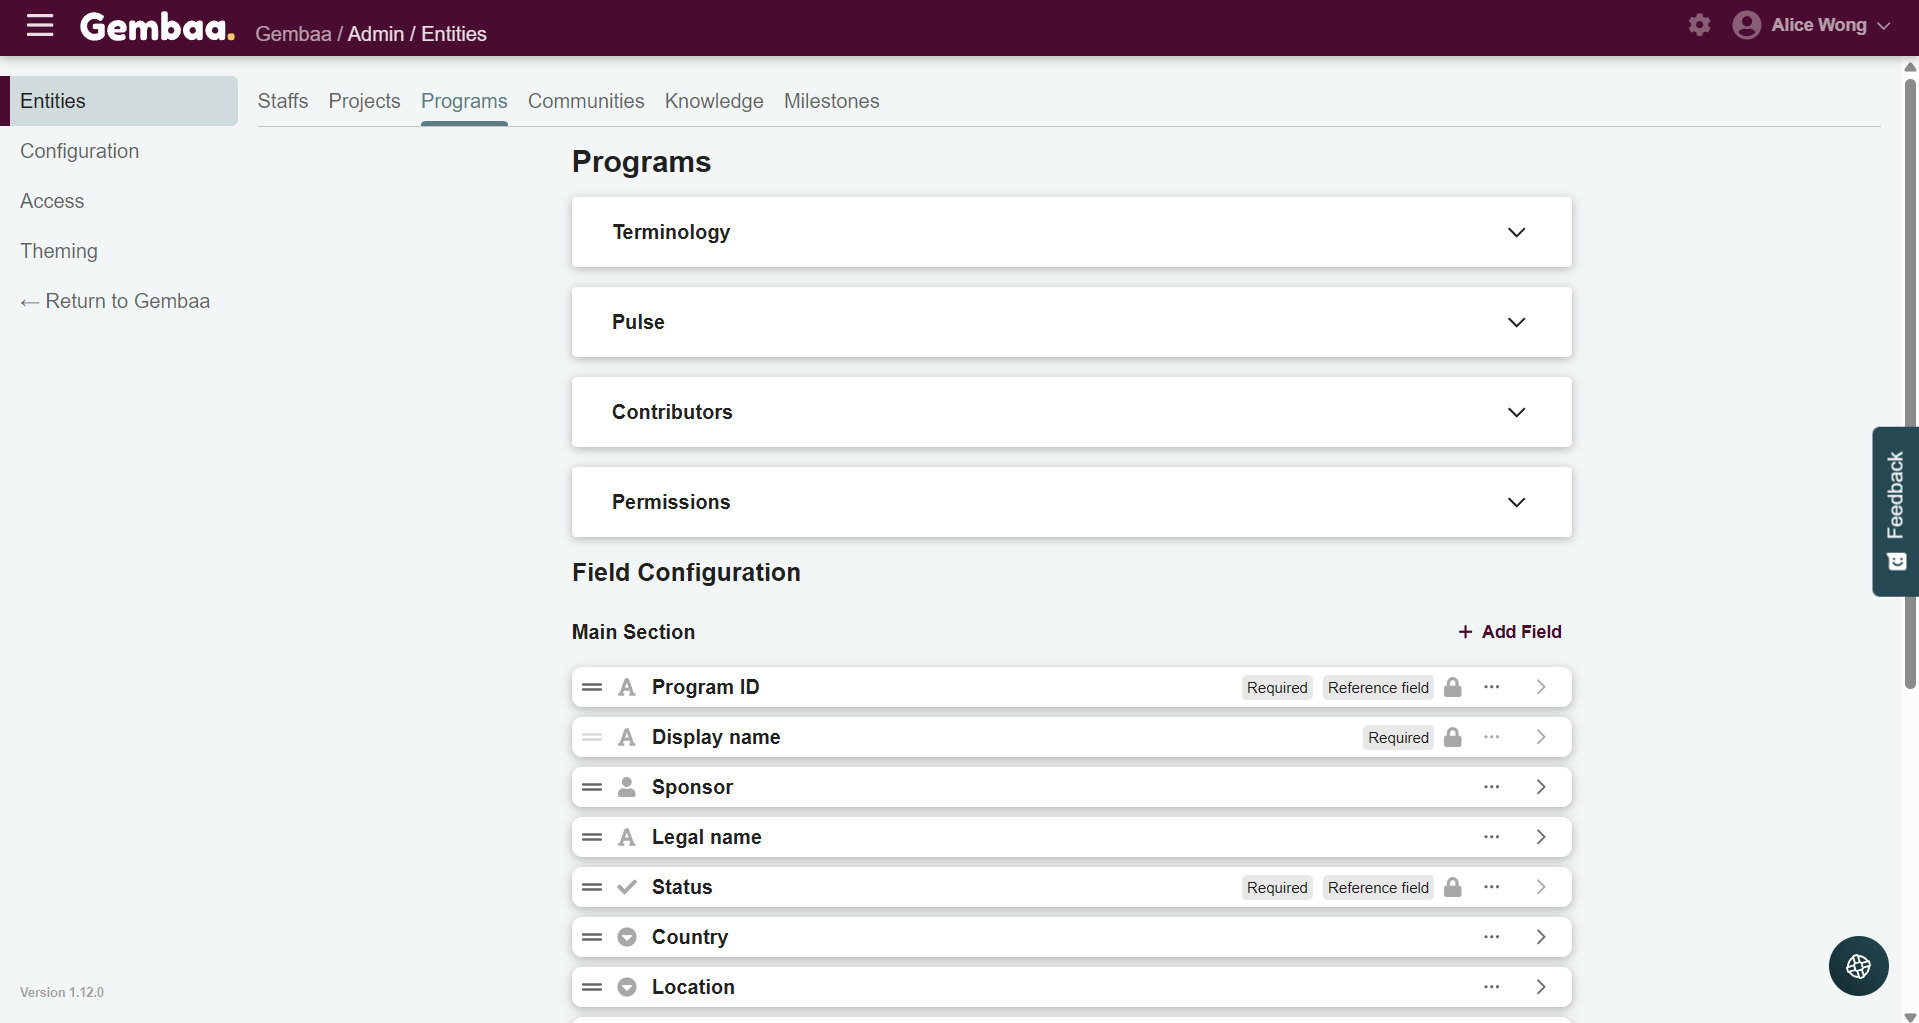Open Alice Wong account dropdown arrow
1919x1023 pixels.
[1884, 26]
